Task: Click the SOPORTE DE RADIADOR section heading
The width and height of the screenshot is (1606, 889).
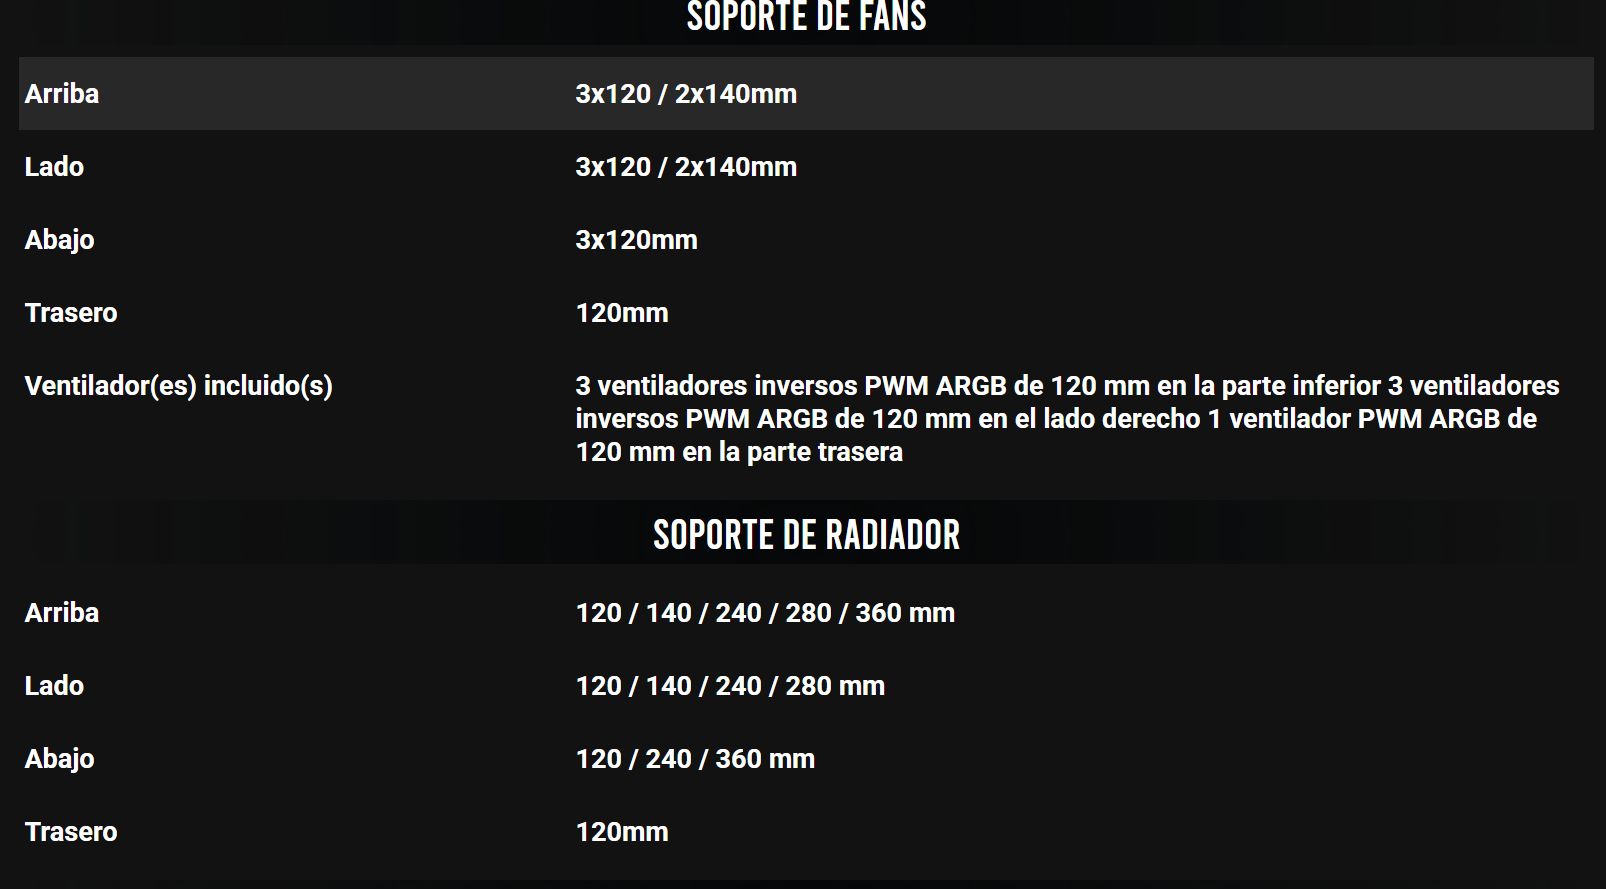Action: click(x=806, y=535)
